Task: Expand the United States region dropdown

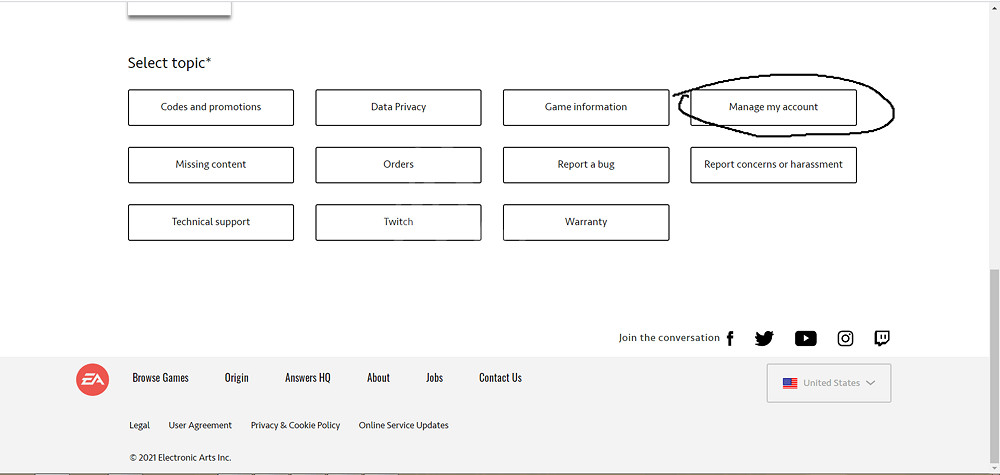Action: 828,383
